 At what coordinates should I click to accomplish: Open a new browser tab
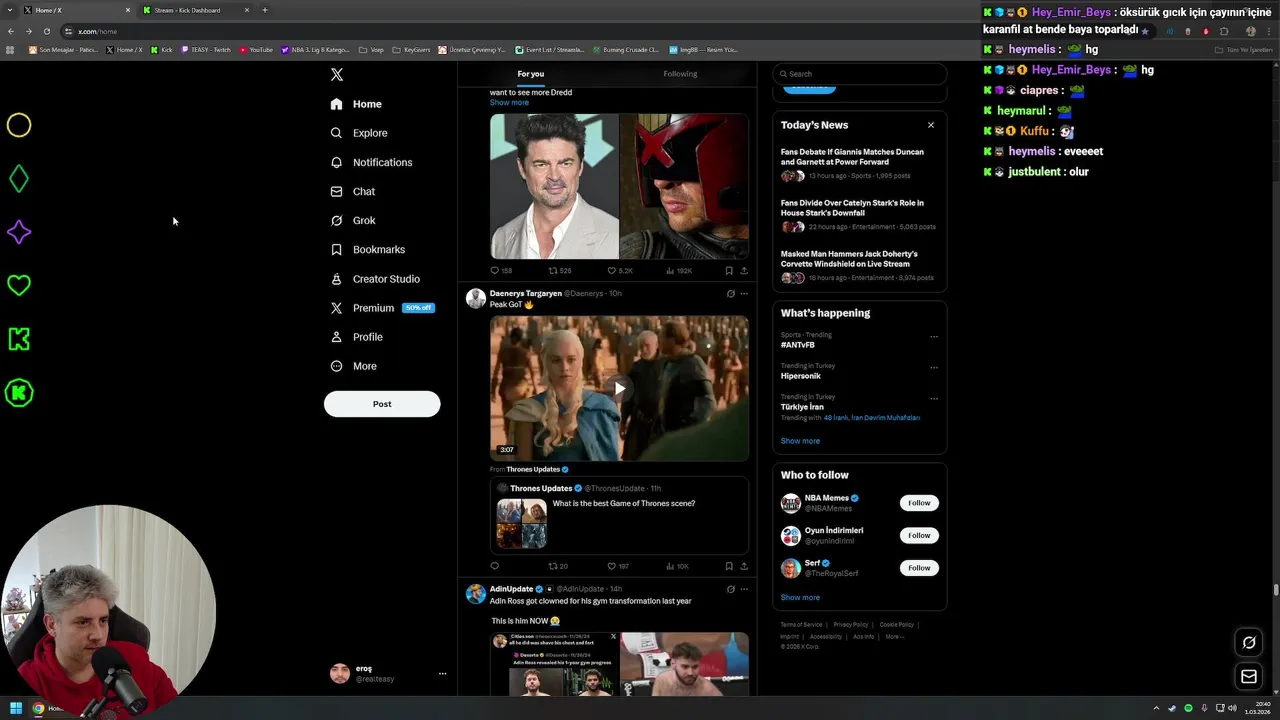[x=265, y=10]
